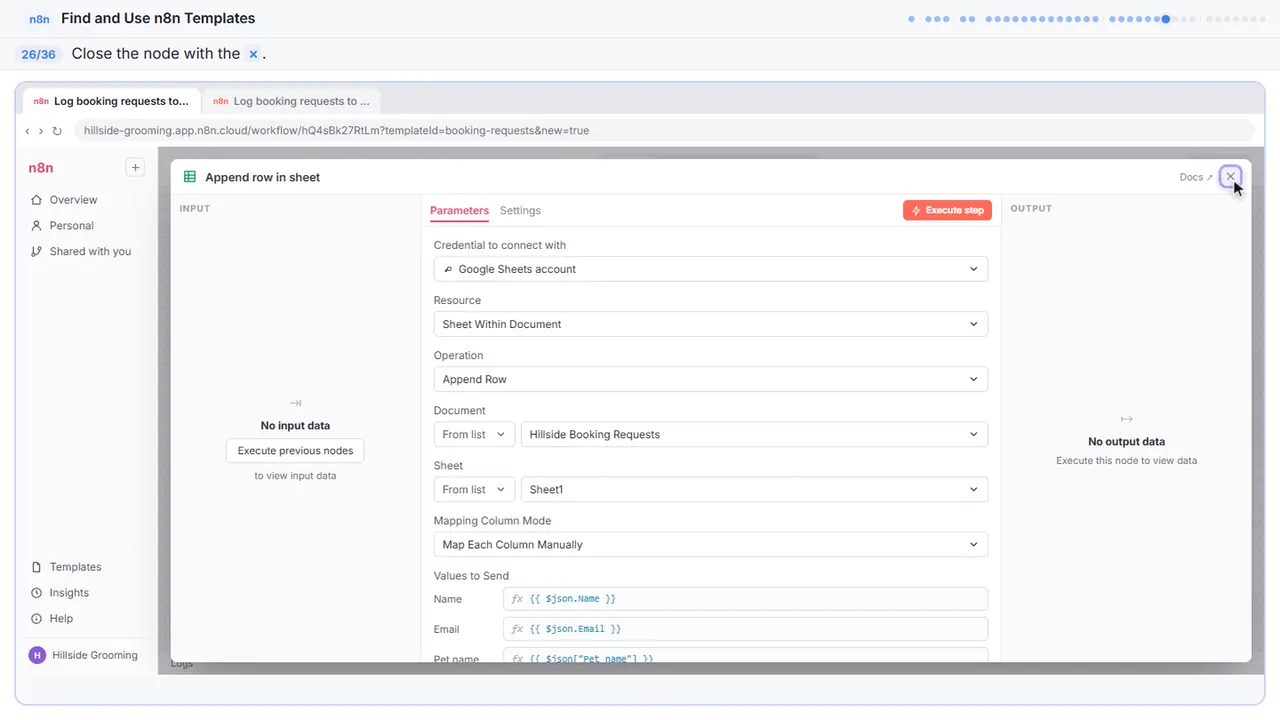This screenshot has height=720, width=1280.
Task: Open the Document From list mode dropdown
Action: [475, 434]
